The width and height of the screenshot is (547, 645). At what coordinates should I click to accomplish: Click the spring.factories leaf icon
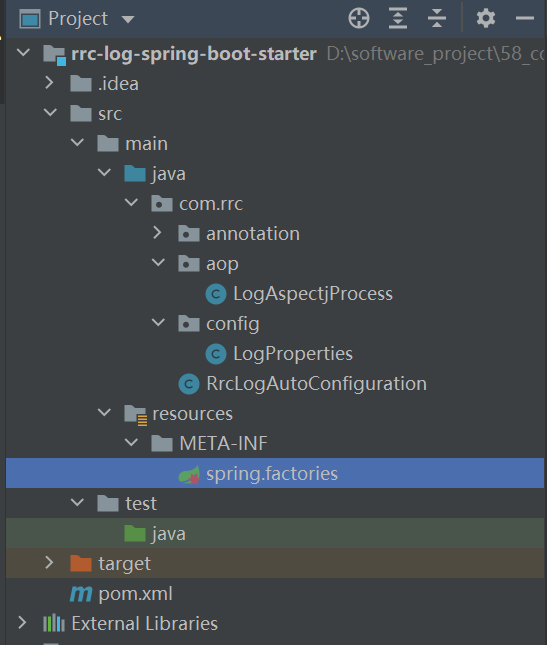pyautogui.click(x=189, y=474)
